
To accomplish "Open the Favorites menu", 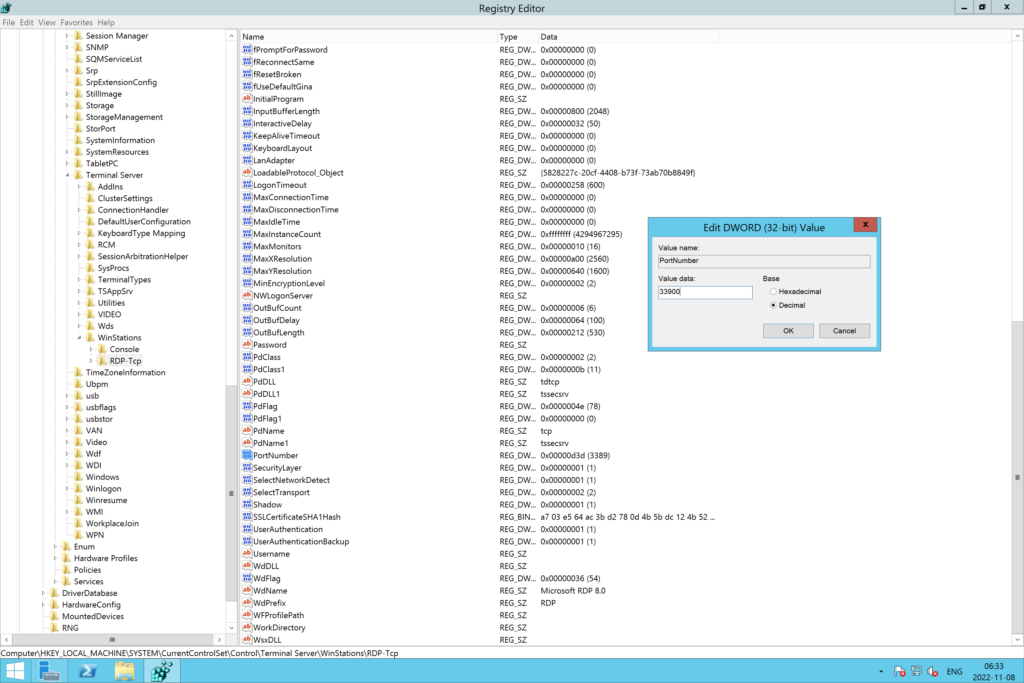I will point(77,21).
